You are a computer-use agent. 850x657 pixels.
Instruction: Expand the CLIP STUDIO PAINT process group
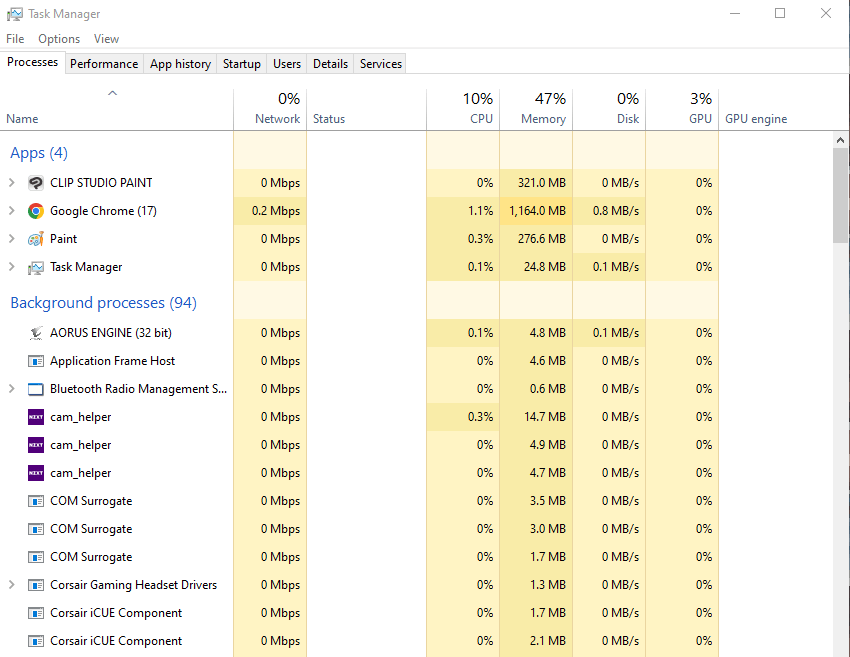11,183
